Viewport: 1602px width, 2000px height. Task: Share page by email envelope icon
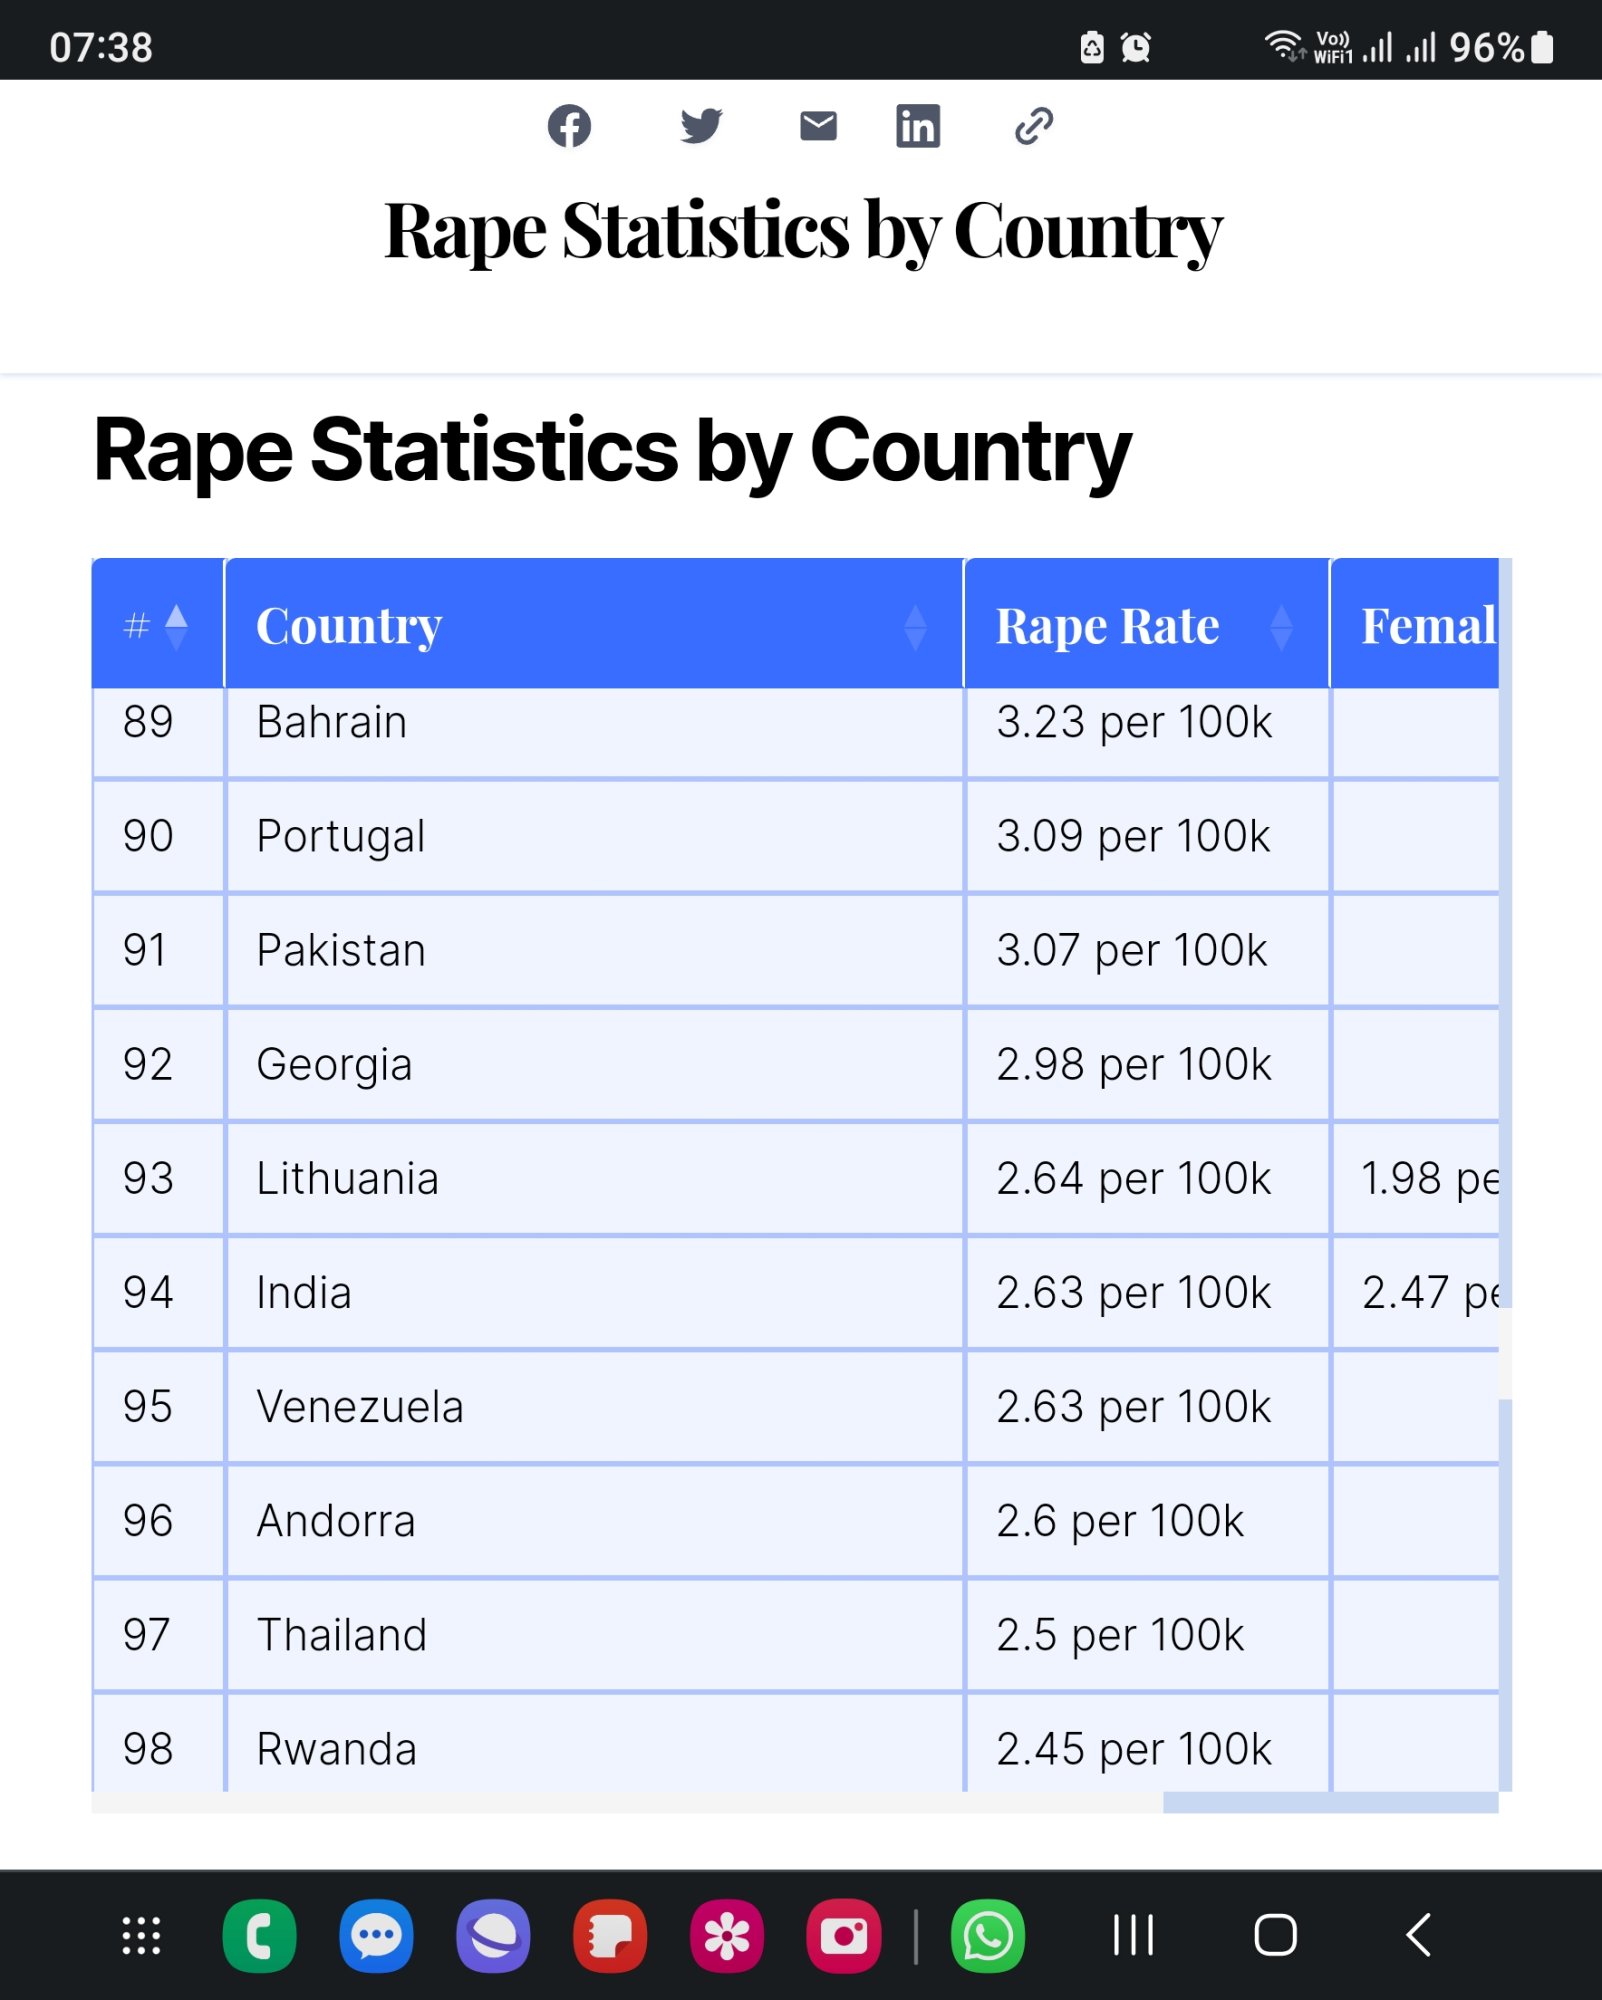[x=818, y=126]
